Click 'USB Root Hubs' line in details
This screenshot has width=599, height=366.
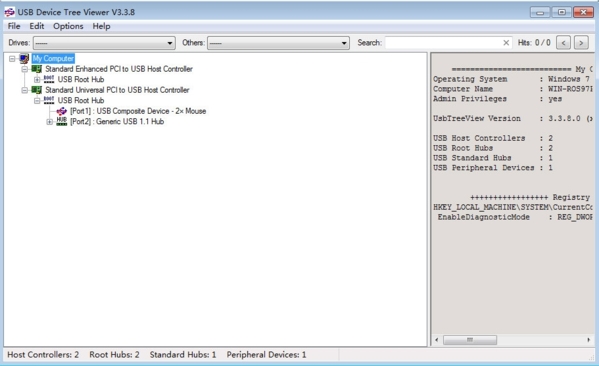pyautogui.click(x=493, y=148)
